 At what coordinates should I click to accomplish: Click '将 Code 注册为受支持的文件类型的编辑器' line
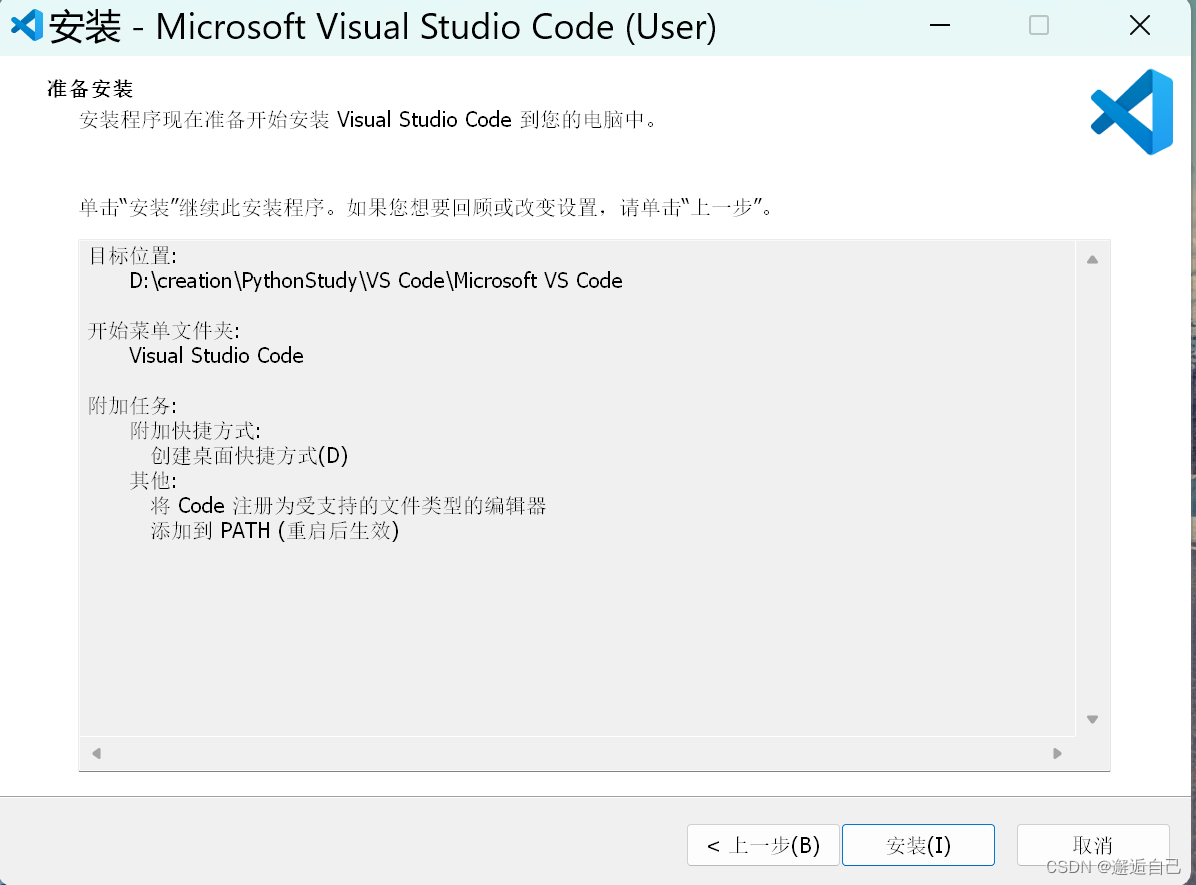(349, 505)
